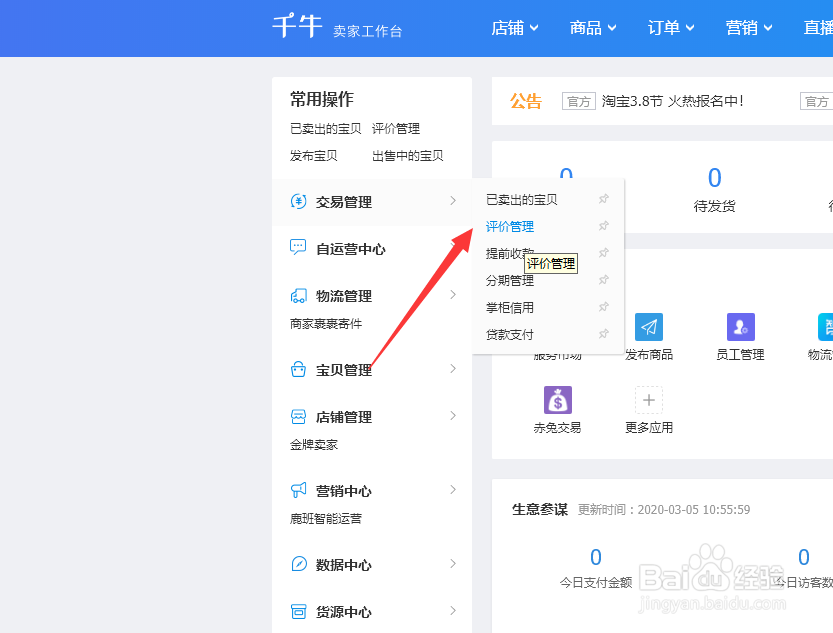Open 员工管理 employee management icon
The image size is (833, 633).
tap(740, 327)
